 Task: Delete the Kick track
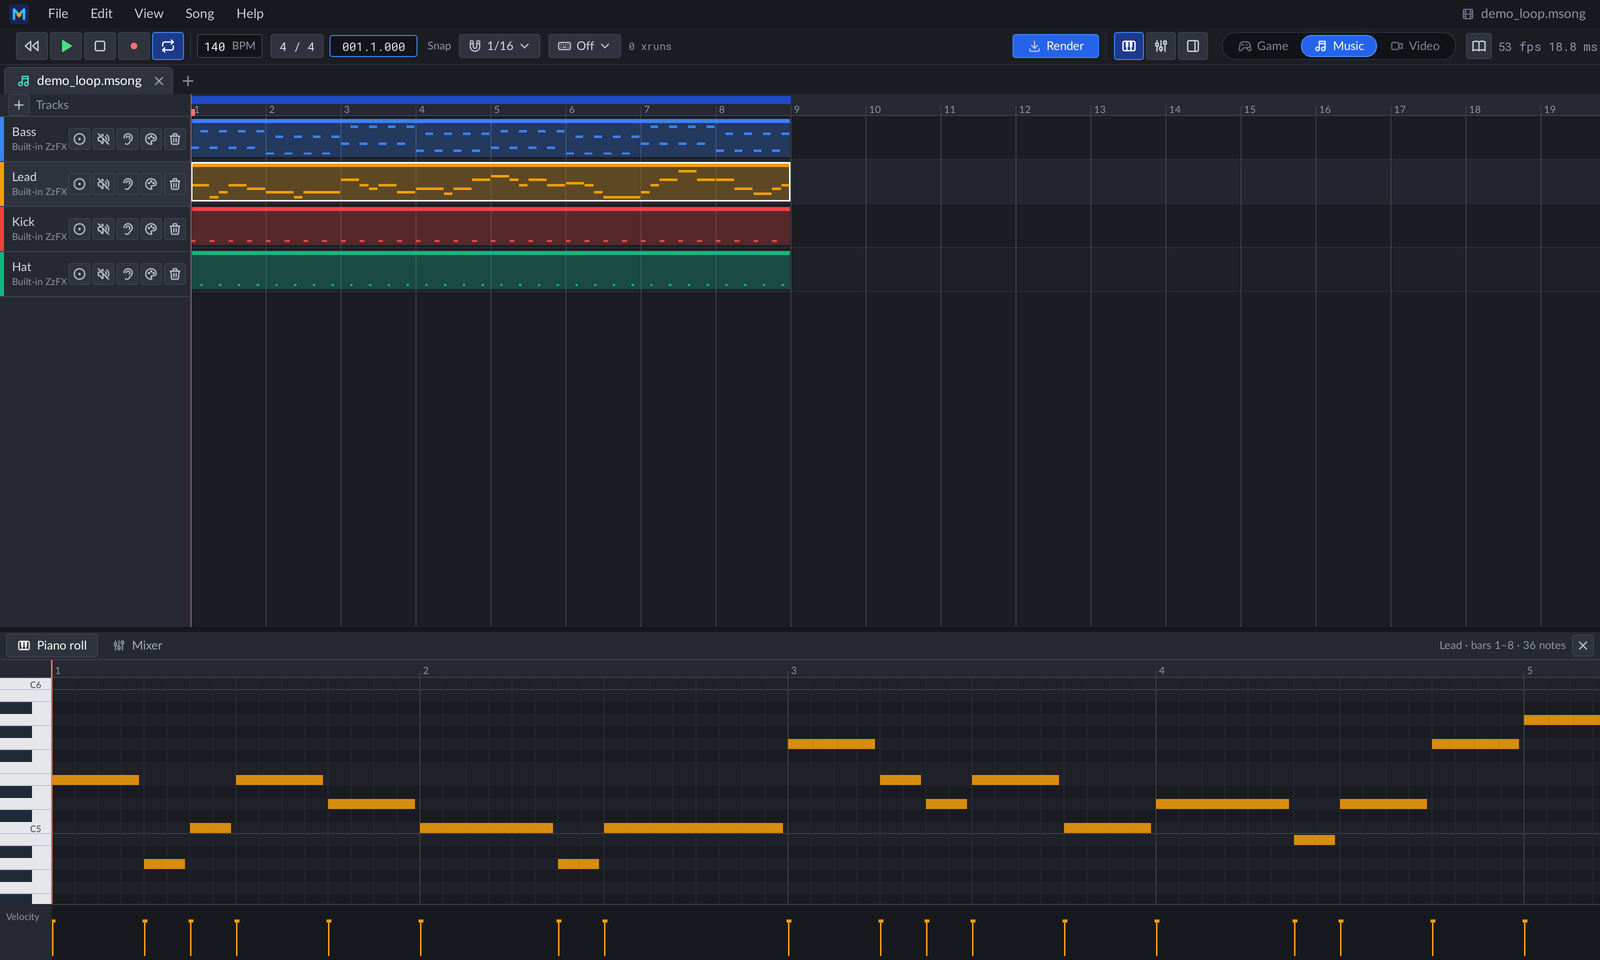point(175,229)
